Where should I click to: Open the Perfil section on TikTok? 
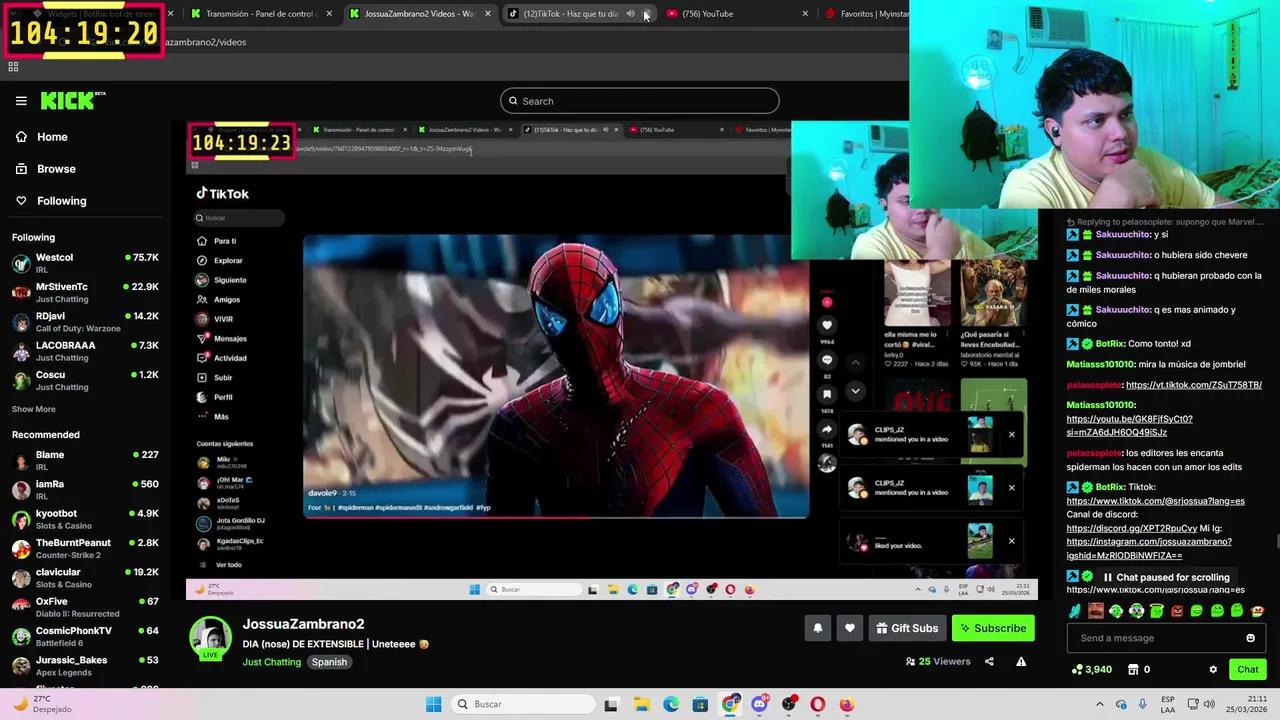tap(223, 397)
